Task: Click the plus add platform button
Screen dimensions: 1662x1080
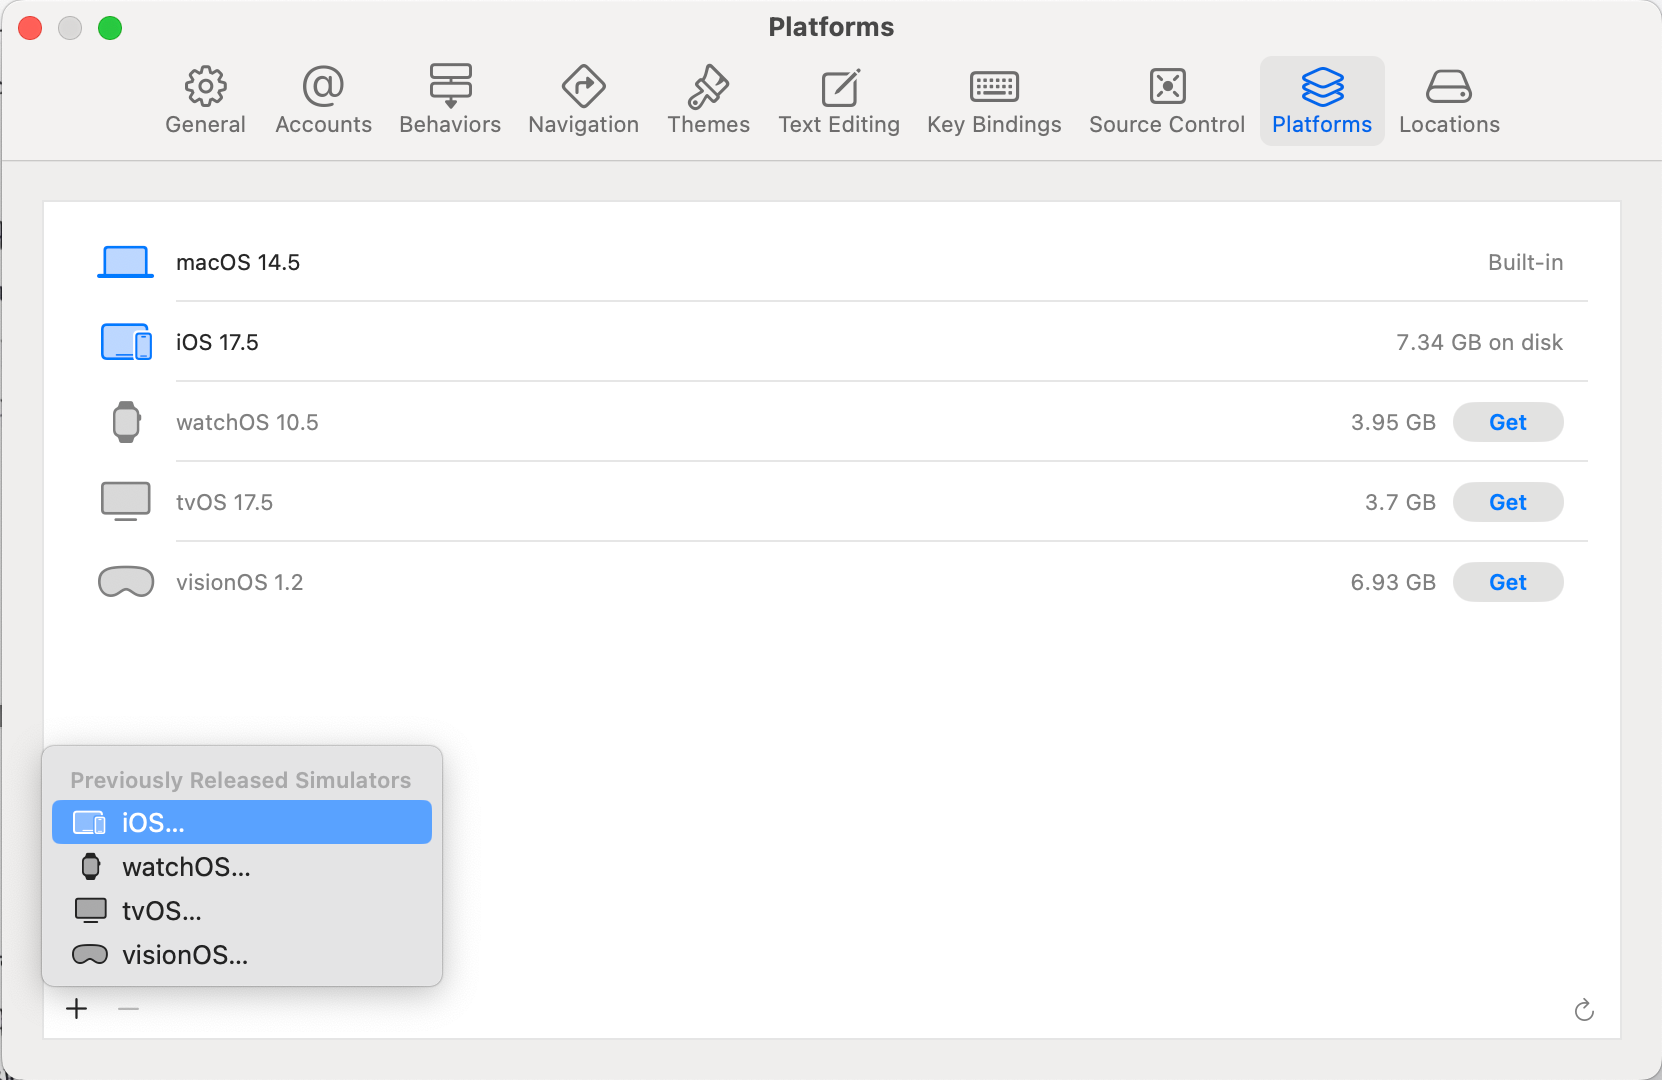Action: pyautogui.click(x=77, y=1009)
